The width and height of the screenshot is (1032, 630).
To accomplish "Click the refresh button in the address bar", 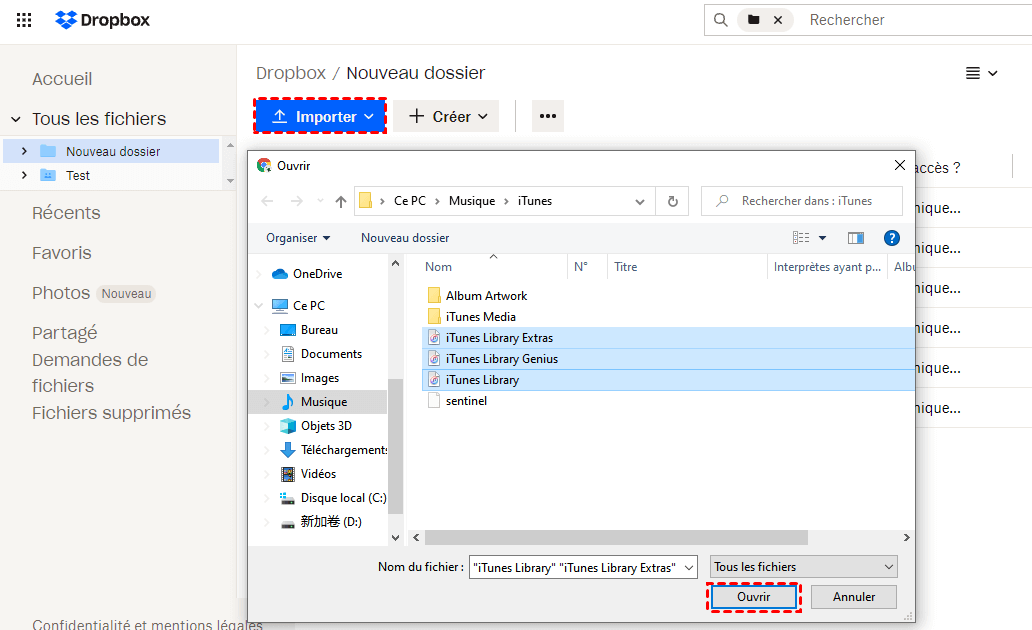I will point(672,201).
